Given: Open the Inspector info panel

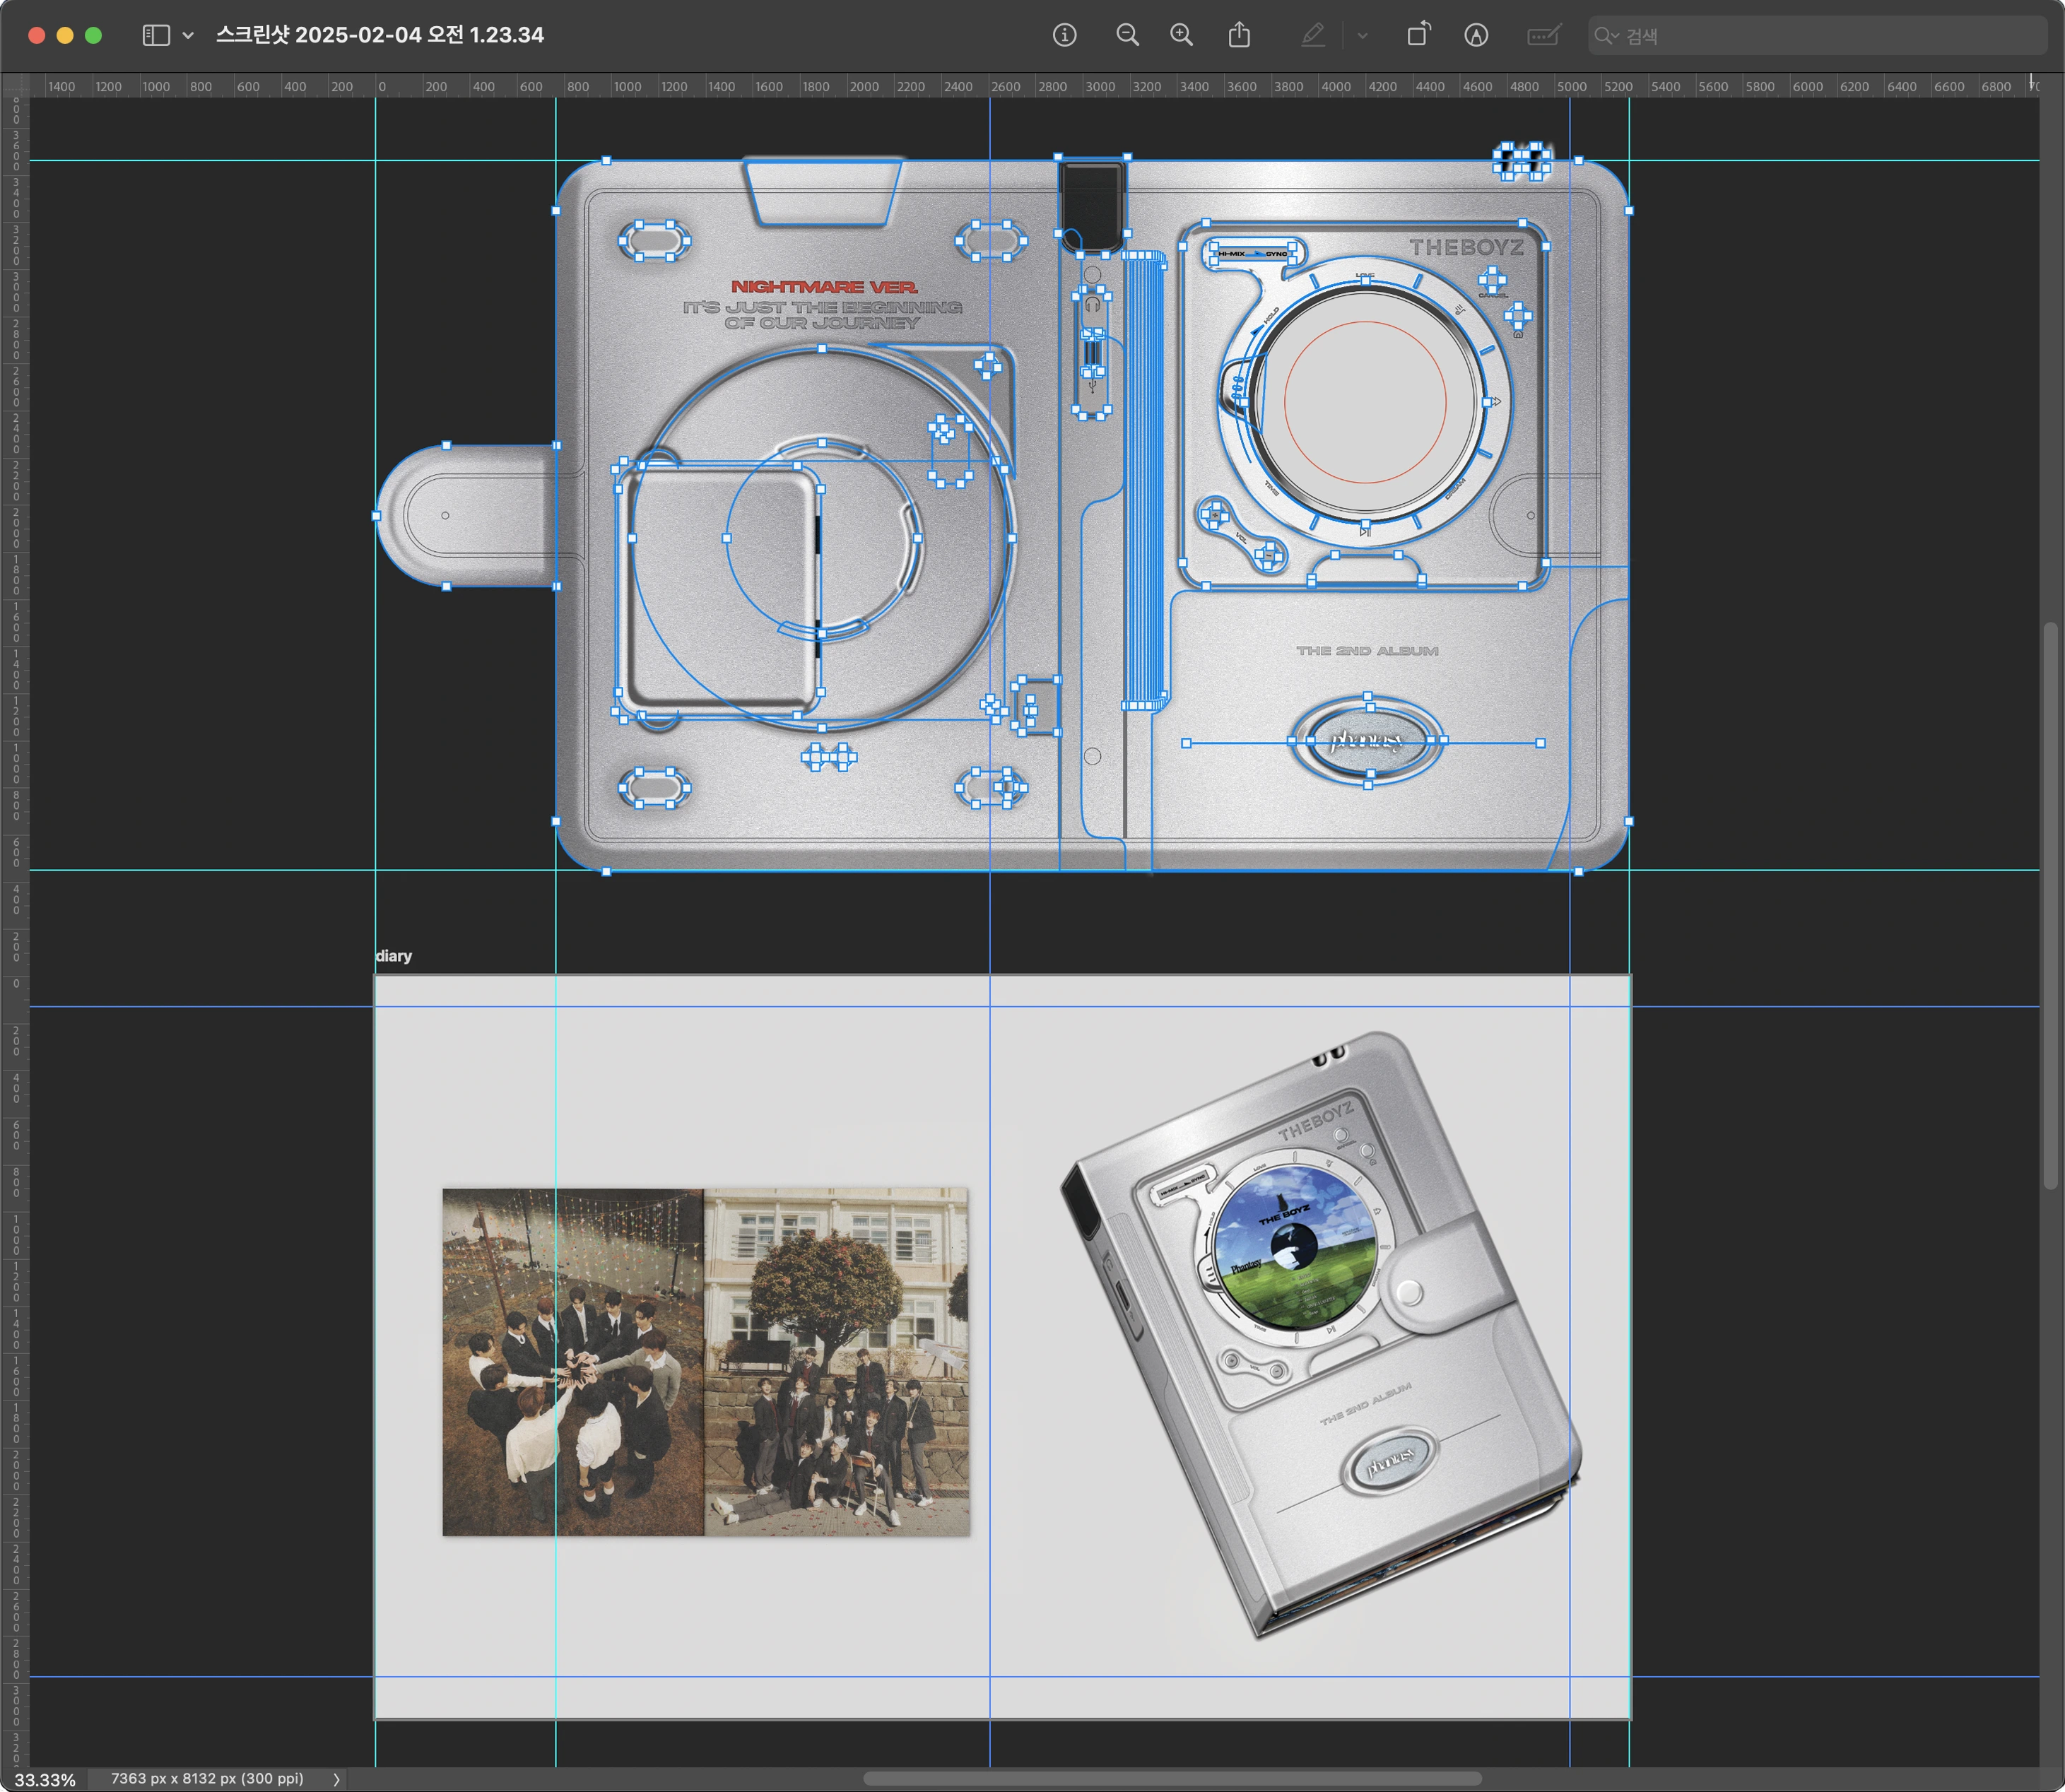Looking at the screenshot, I should pos(1064,36).
